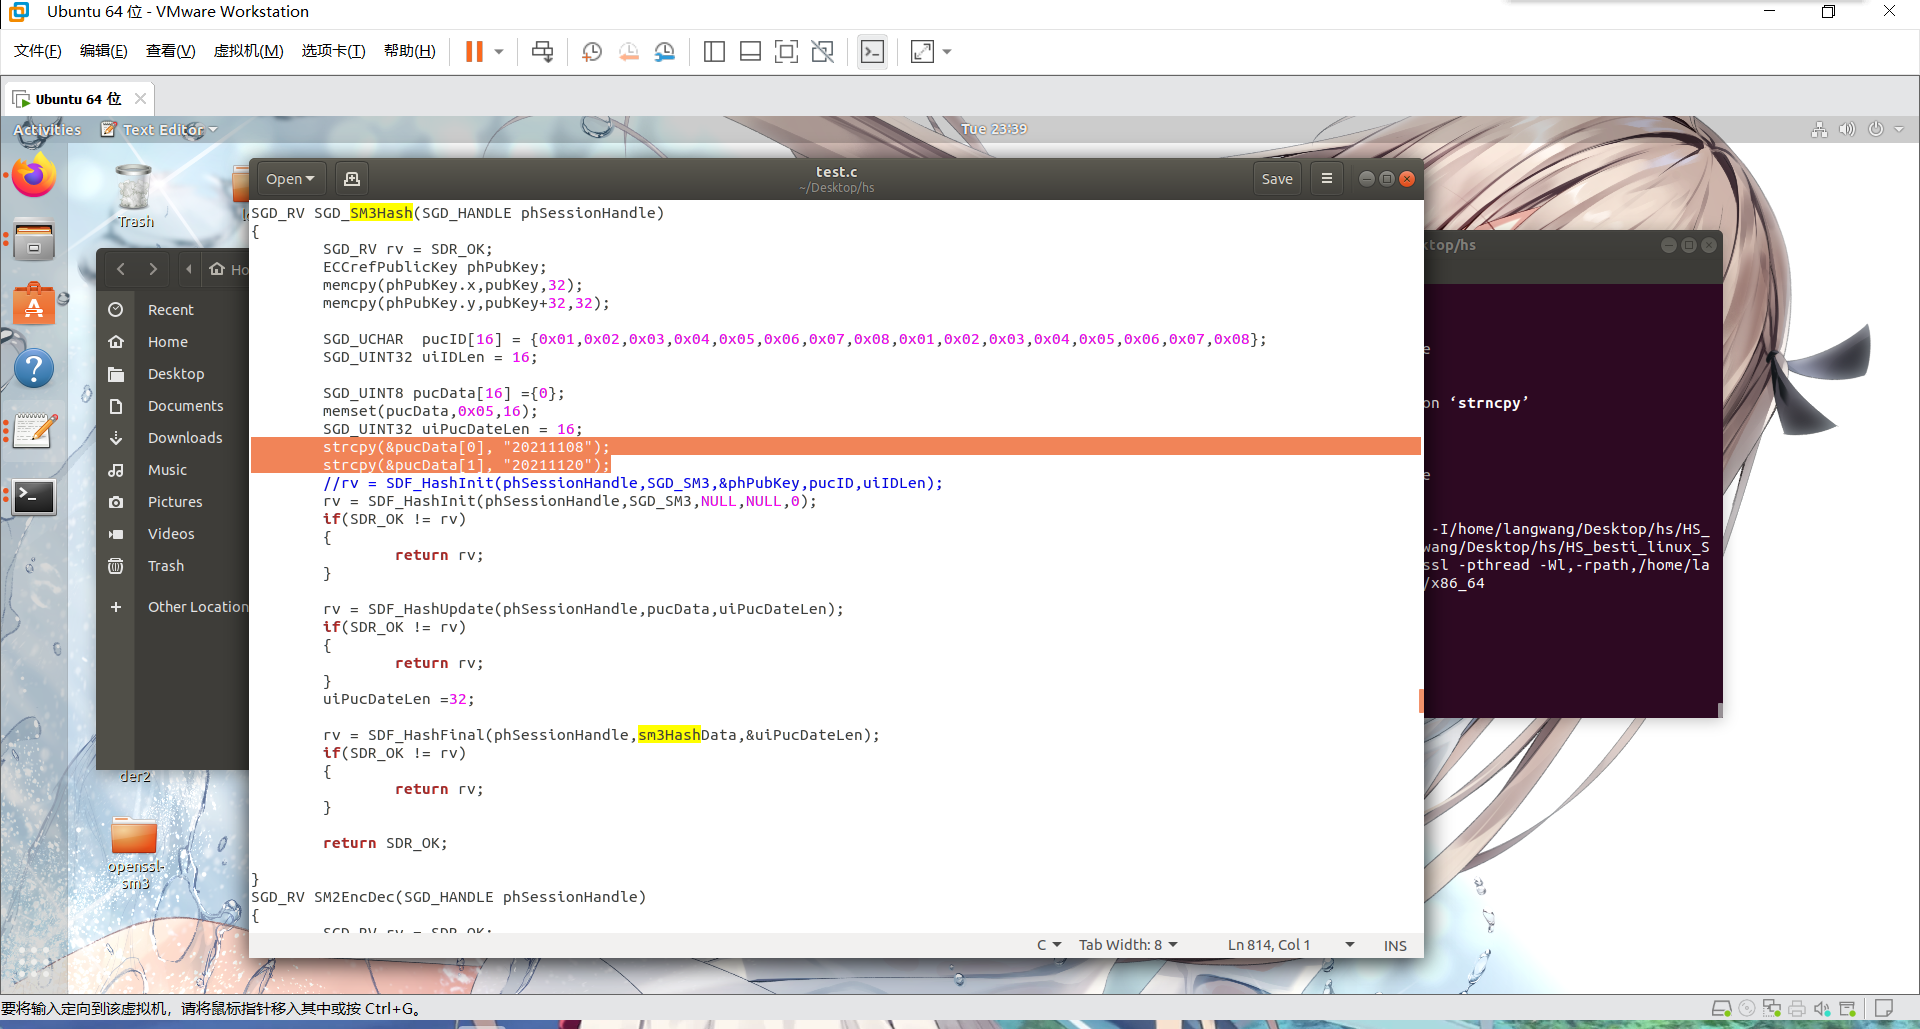1920x1029 pixels.
Task: Show or hide the VMware library sidebar
Action: click(714, 51)
